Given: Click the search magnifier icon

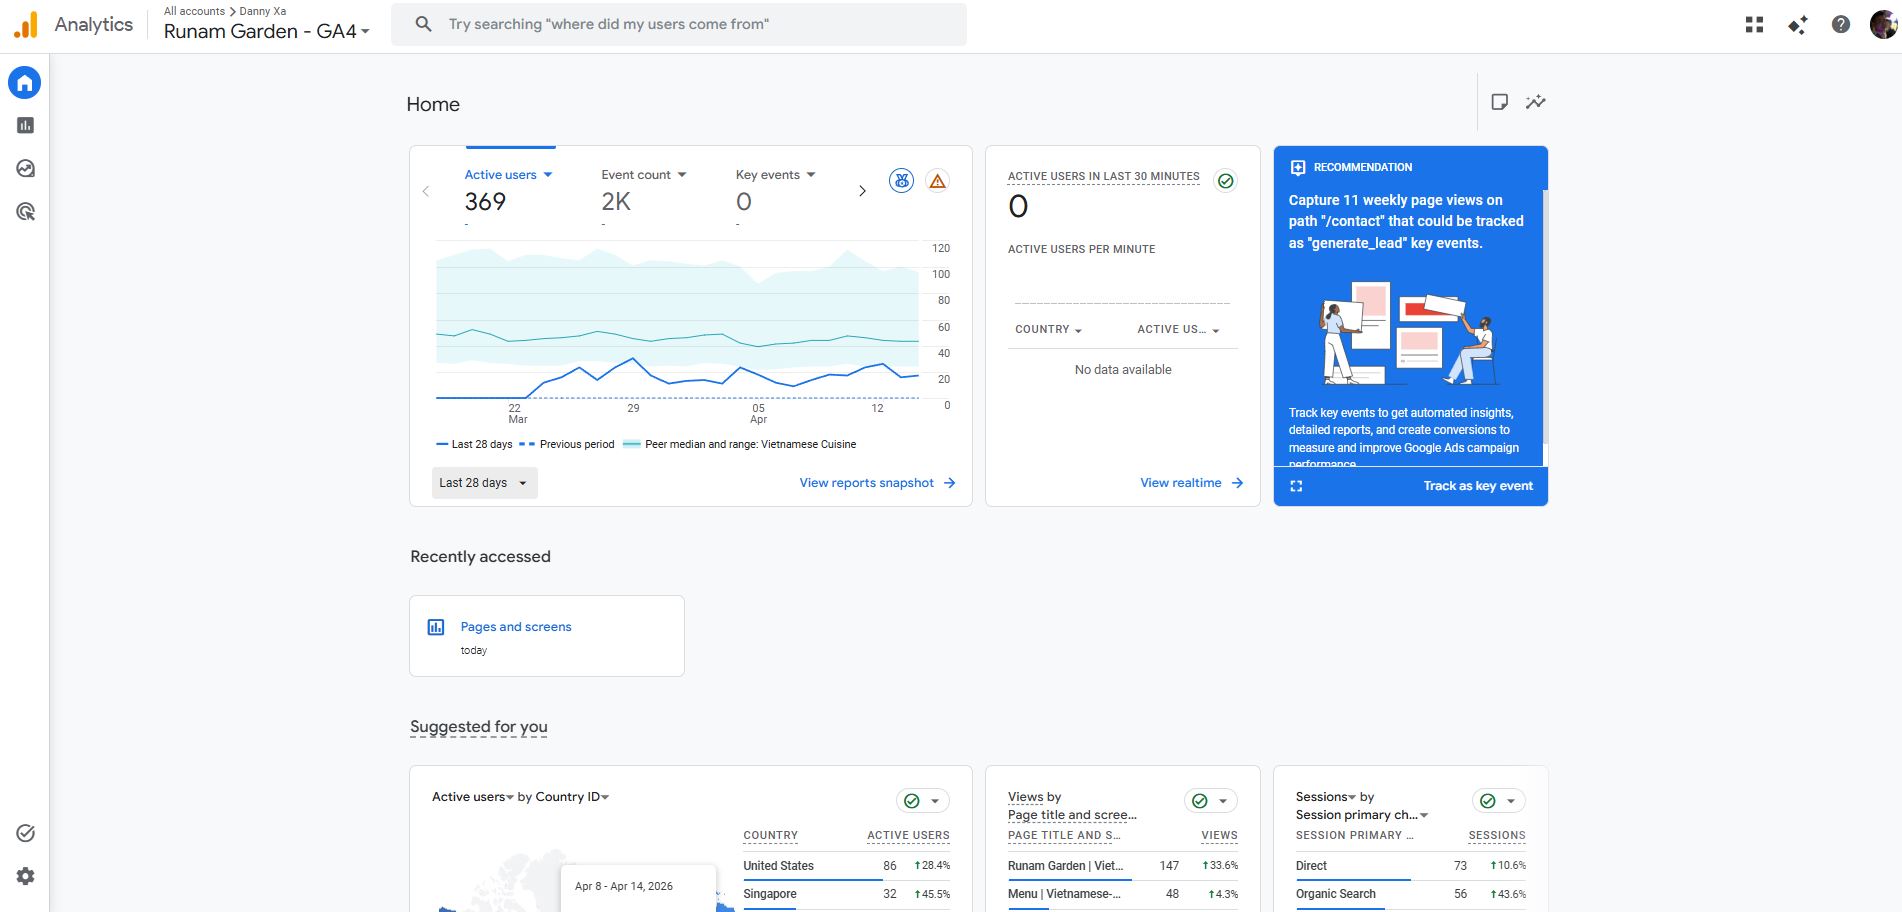Looking at the screenshot, I should (x=424, y=24).
